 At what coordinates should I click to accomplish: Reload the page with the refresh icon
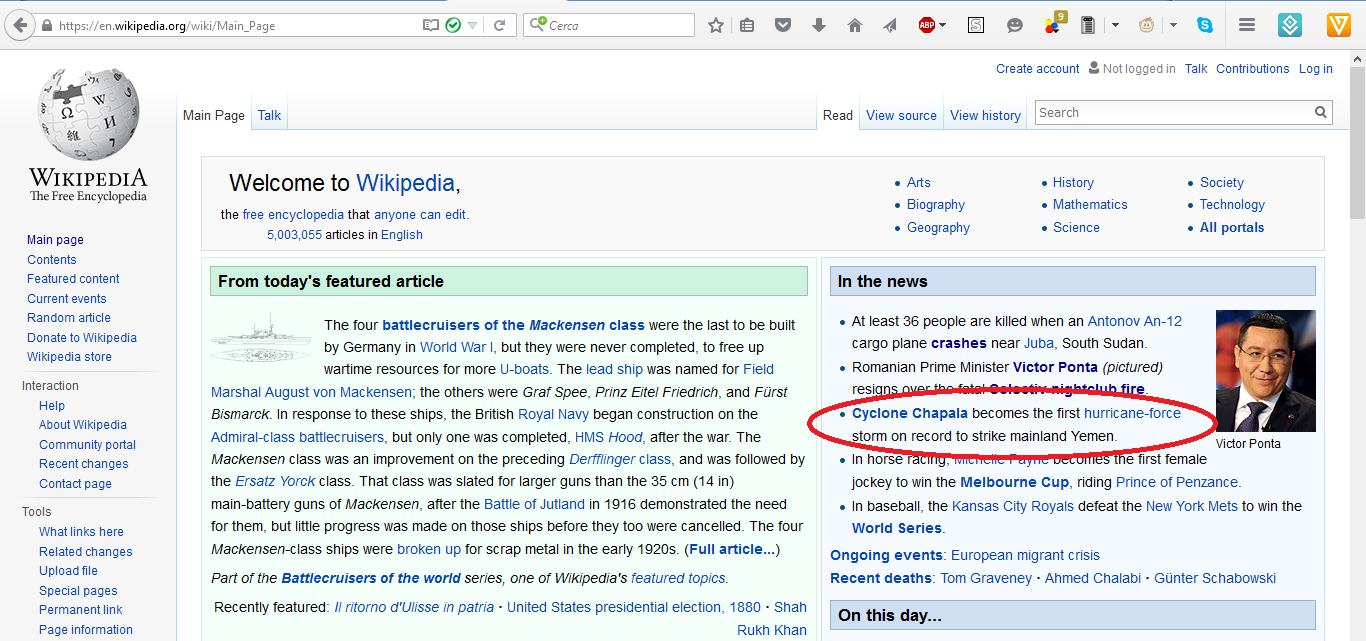[x=499, y=25]
